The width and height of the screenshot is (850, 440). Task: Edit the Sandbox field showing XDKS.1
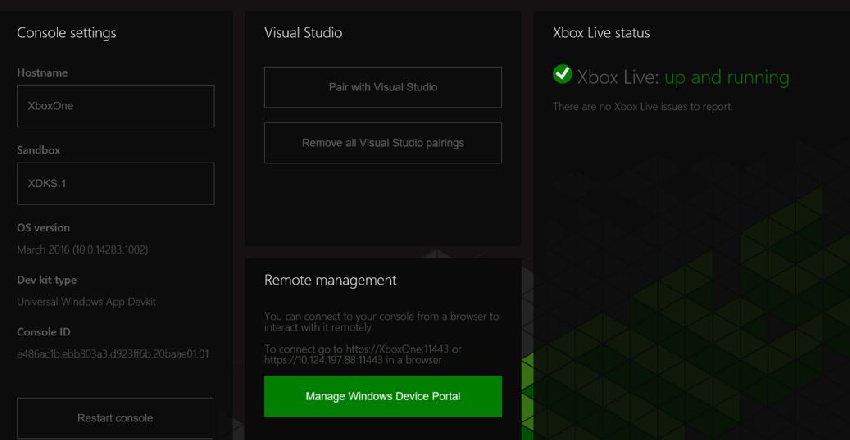point(115,184)
